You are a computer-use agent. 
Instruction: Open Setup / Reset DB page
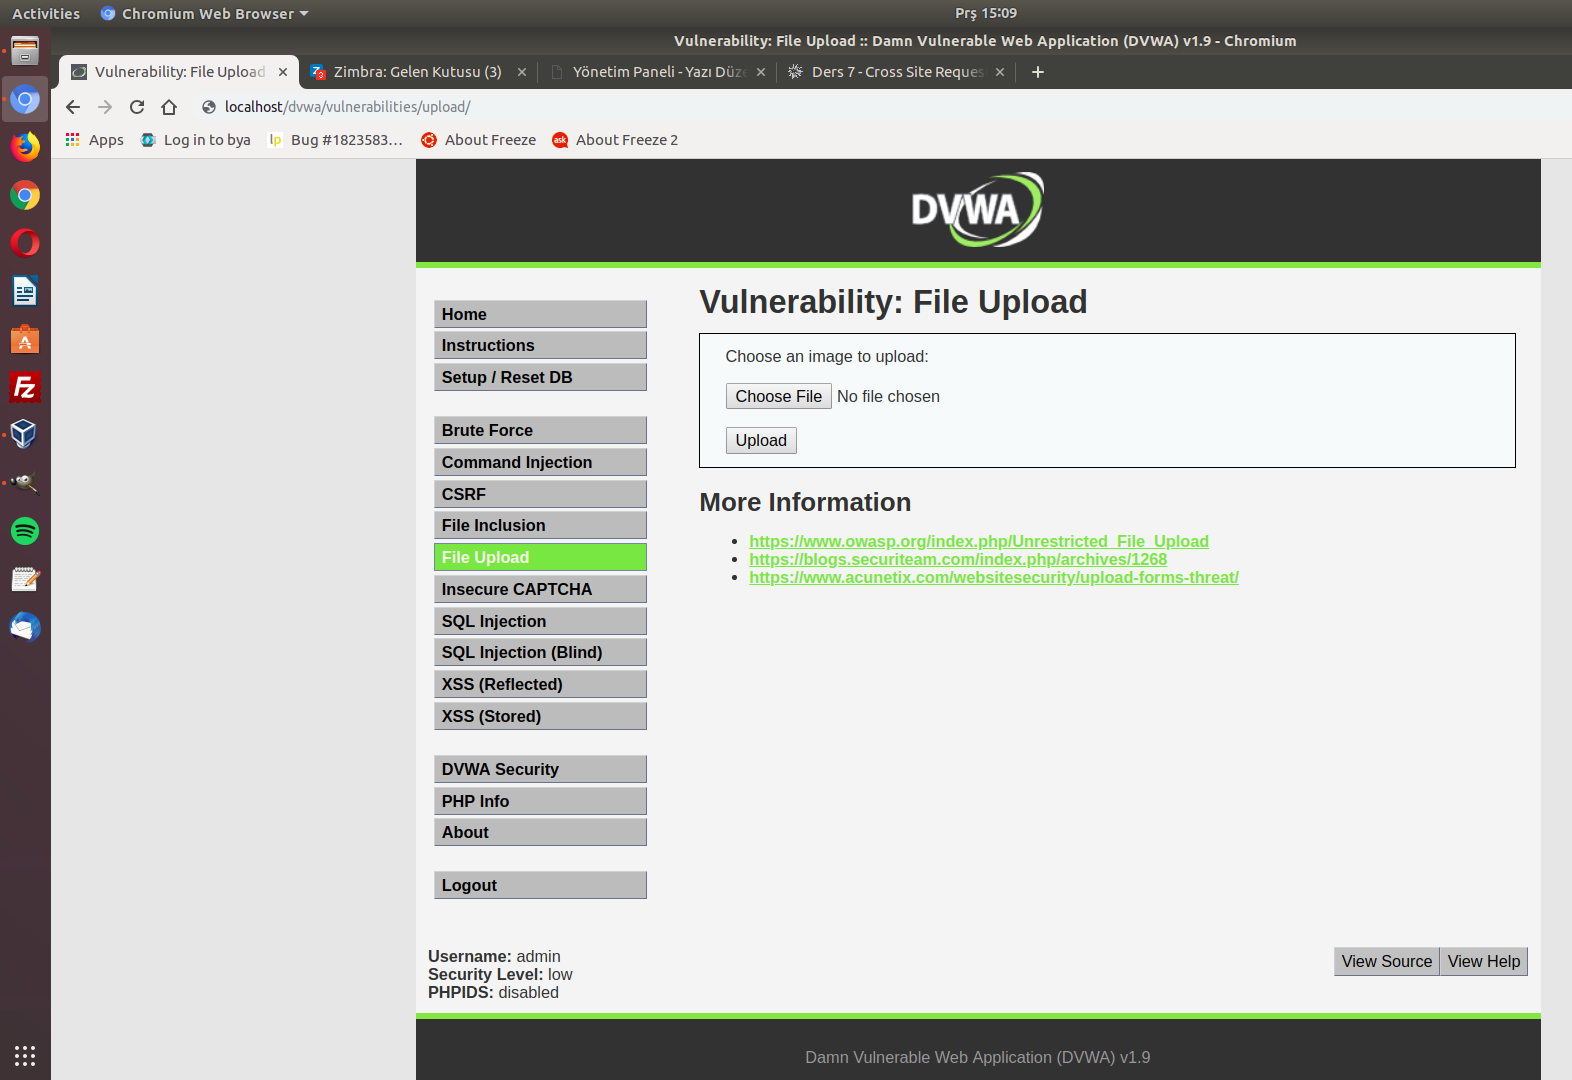coord(540,377)
